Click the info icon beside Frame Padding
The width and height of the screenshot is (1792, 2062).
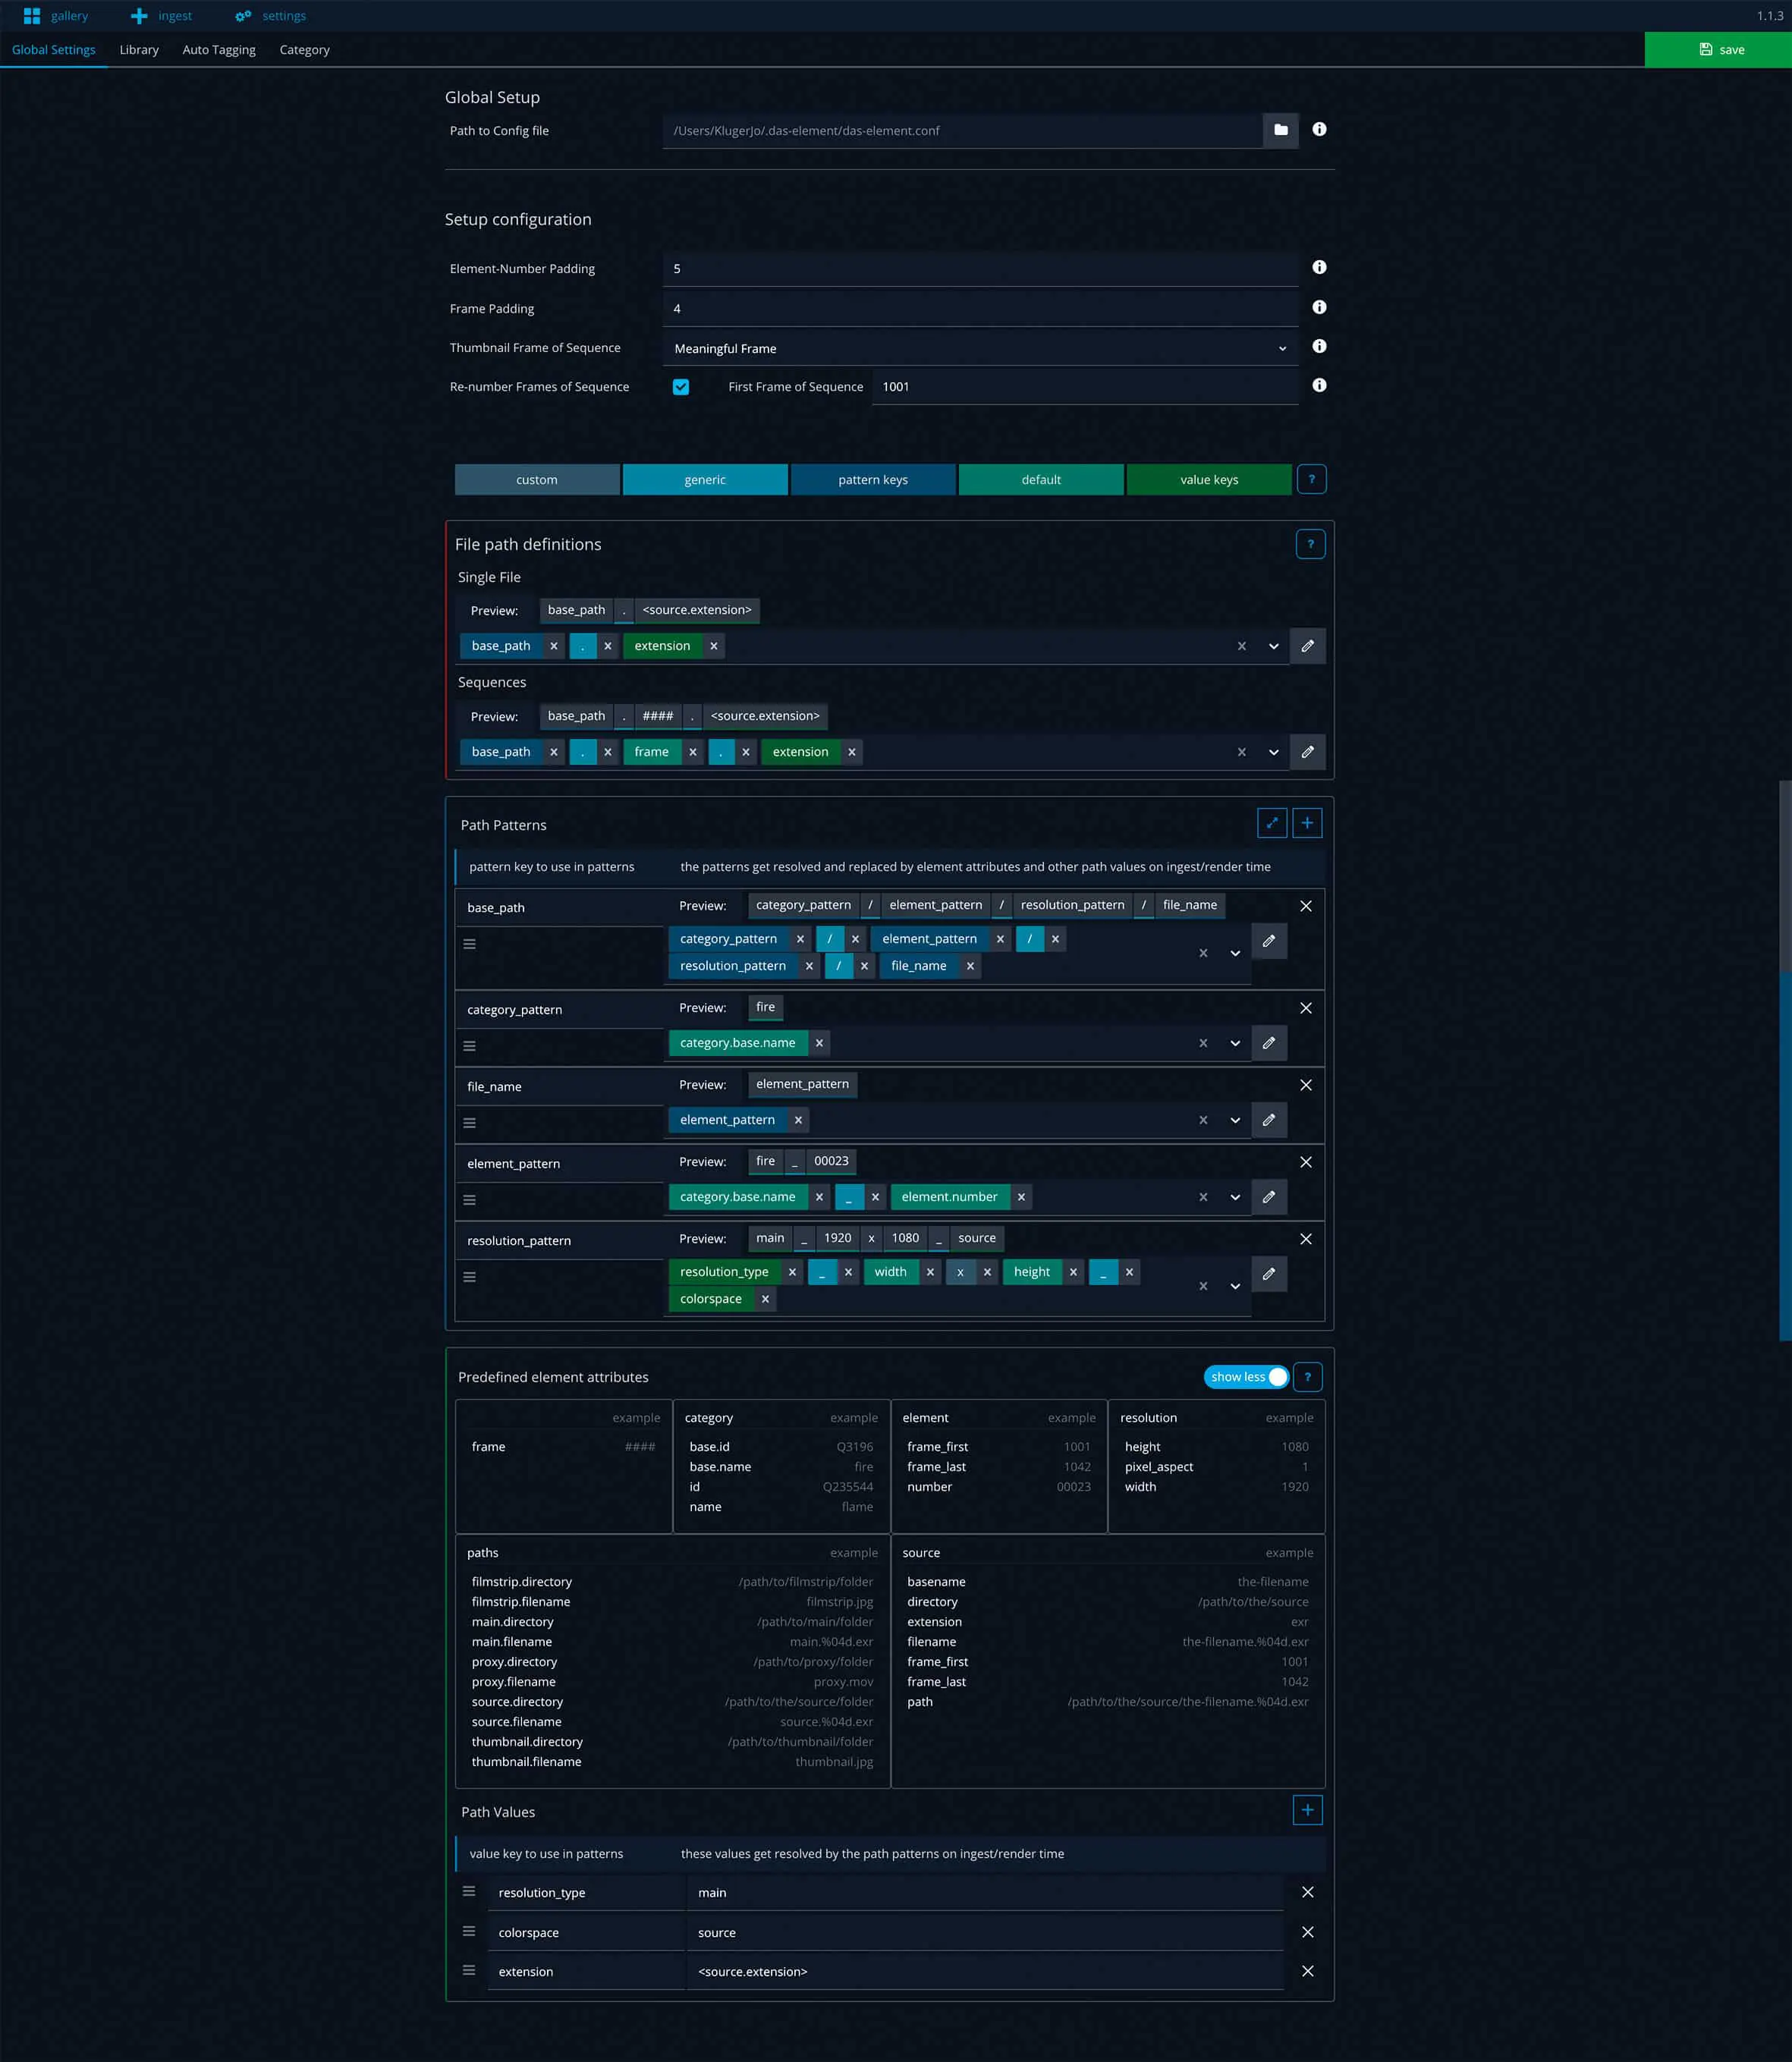point(1319,307)
